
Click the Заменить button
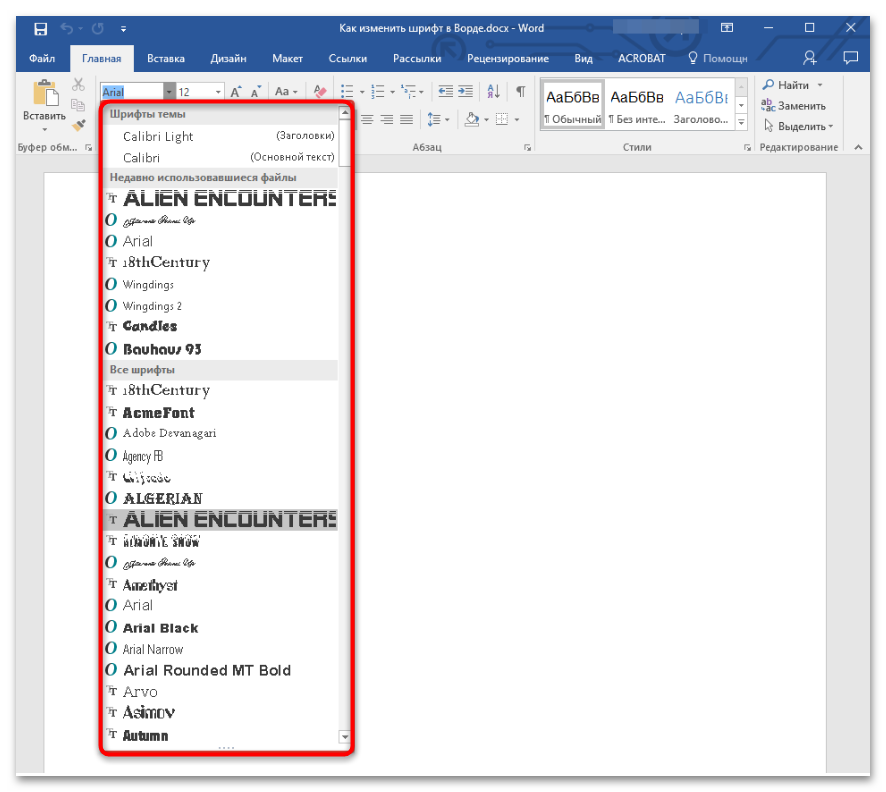click(793, 106)
